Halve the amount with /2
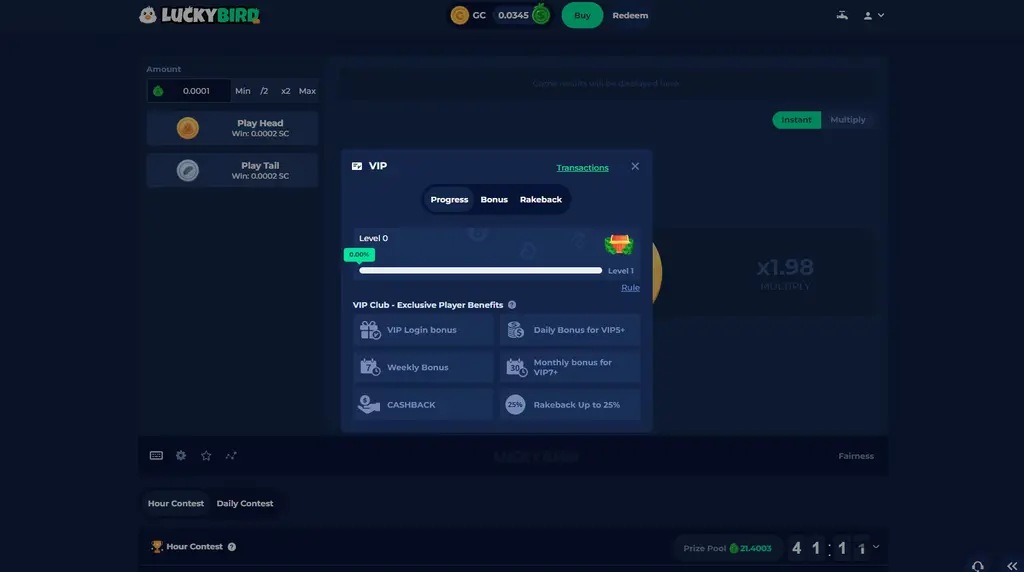Image resolution: width=1024 pixels, height=572 pixels. (264, 91)
